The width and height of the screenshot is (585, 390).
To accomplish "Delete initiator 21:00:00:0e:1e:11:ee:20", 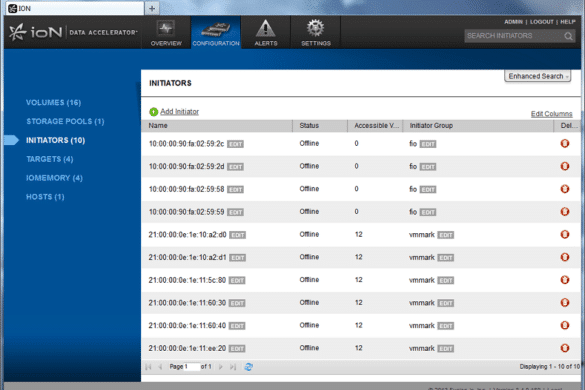I will coord(565,348).
